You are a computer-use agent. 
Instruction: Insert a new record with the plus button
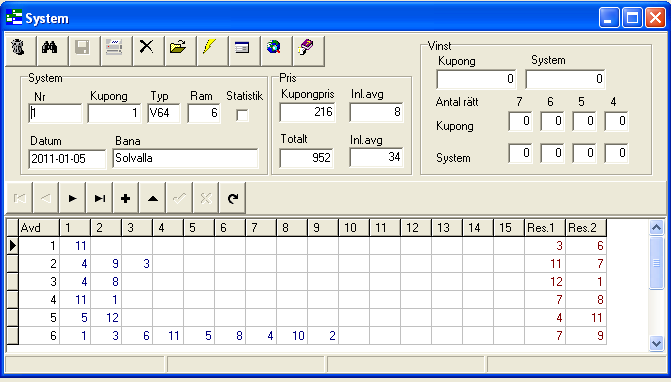[x=126, y=198]
